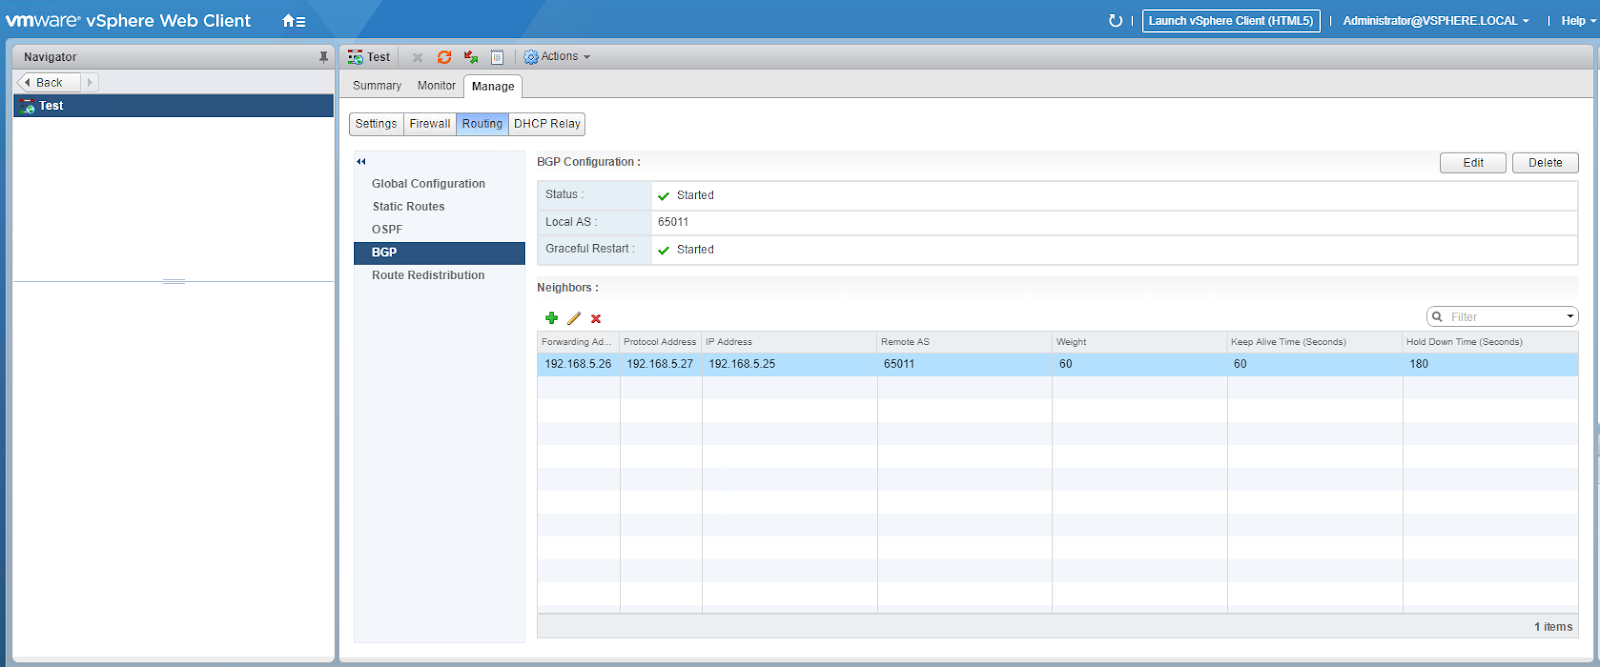Image resolution: width=1600 pixels, height=667 pixels.
Task: Click the orange refresh icon in toolbar
Action: (444, 57)
